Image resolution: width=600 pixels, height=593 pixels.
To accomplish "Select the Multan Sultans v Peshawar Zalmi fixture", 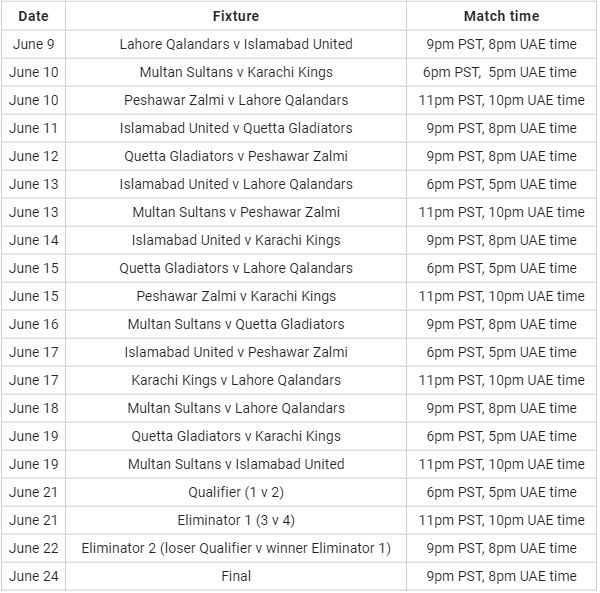I will coord(236,212).
